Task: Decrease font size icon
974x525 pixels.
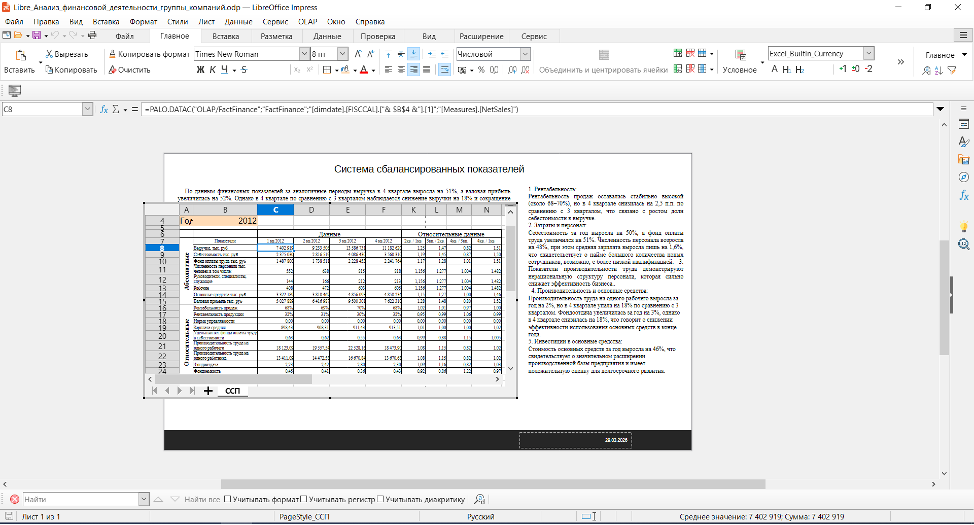Action: [370, 54]
